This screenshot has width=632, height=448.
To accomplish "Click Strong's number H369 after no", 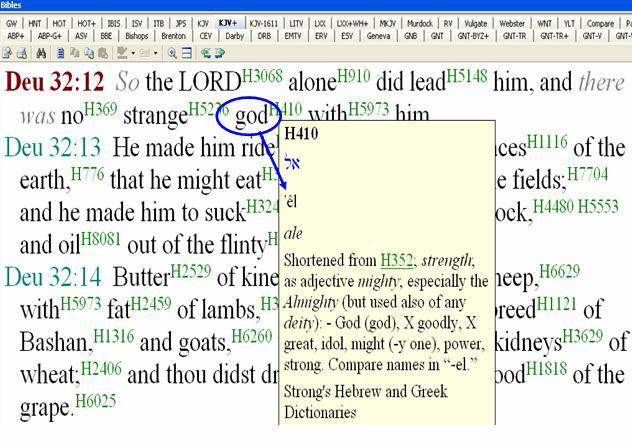I will coord(101,109).
